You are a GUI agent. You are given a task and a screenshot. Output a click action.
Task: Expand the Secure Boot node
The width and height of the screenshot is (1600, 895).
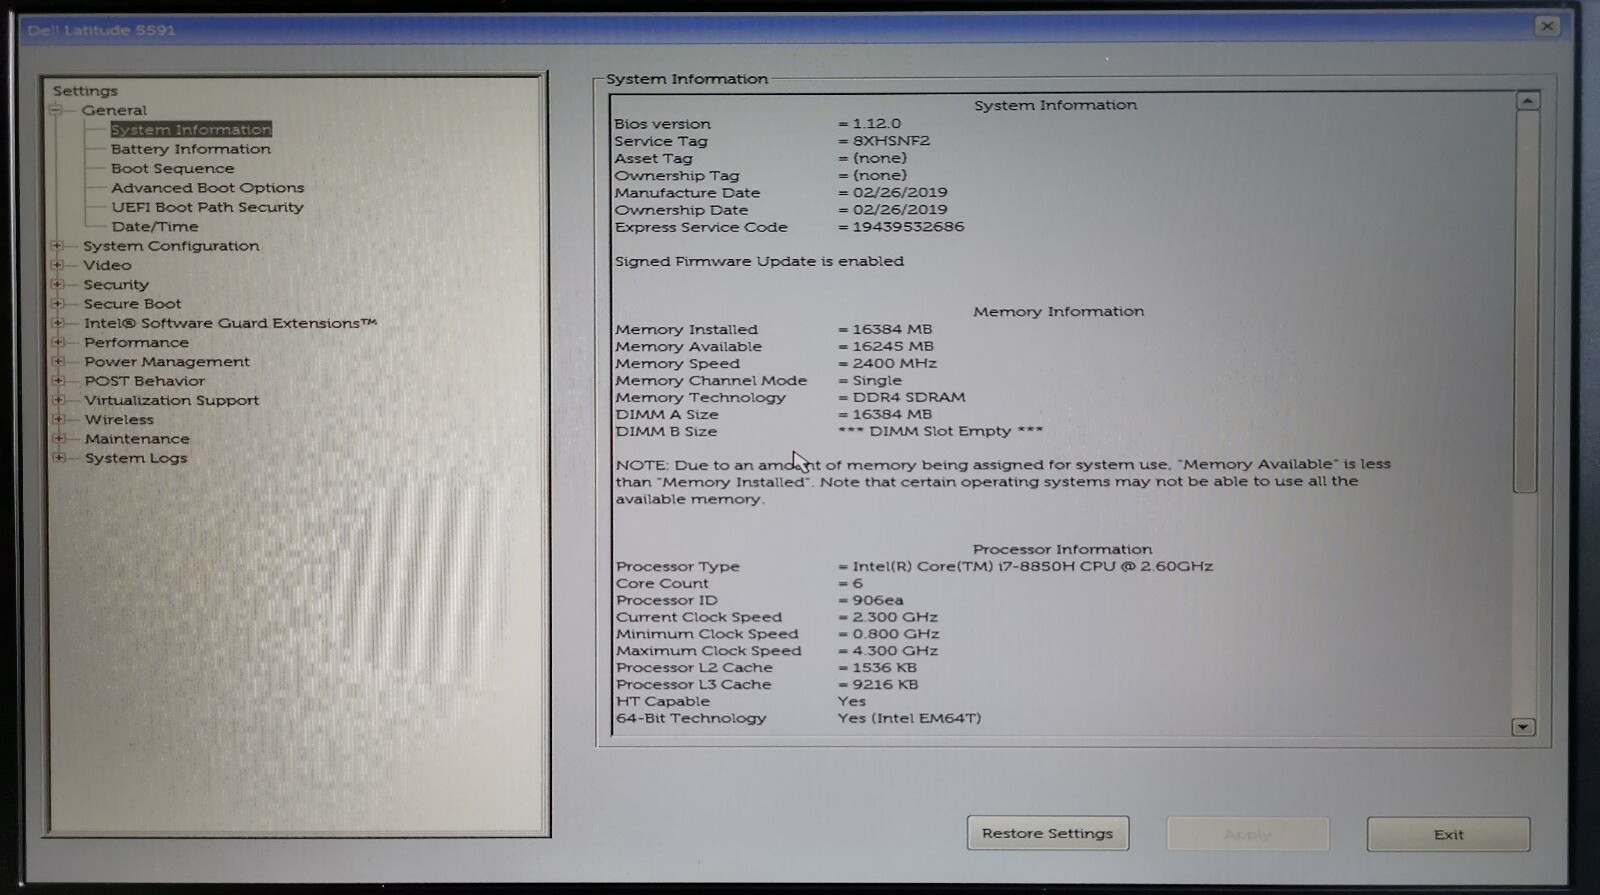pos(58,304)
